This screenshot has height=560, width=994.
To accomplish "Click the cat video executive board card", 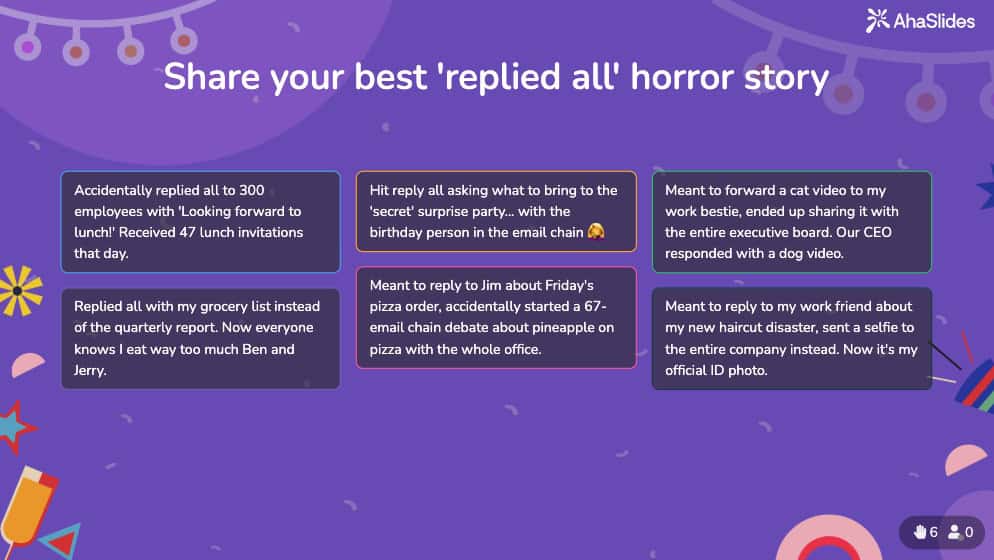I will coord(792,221).
